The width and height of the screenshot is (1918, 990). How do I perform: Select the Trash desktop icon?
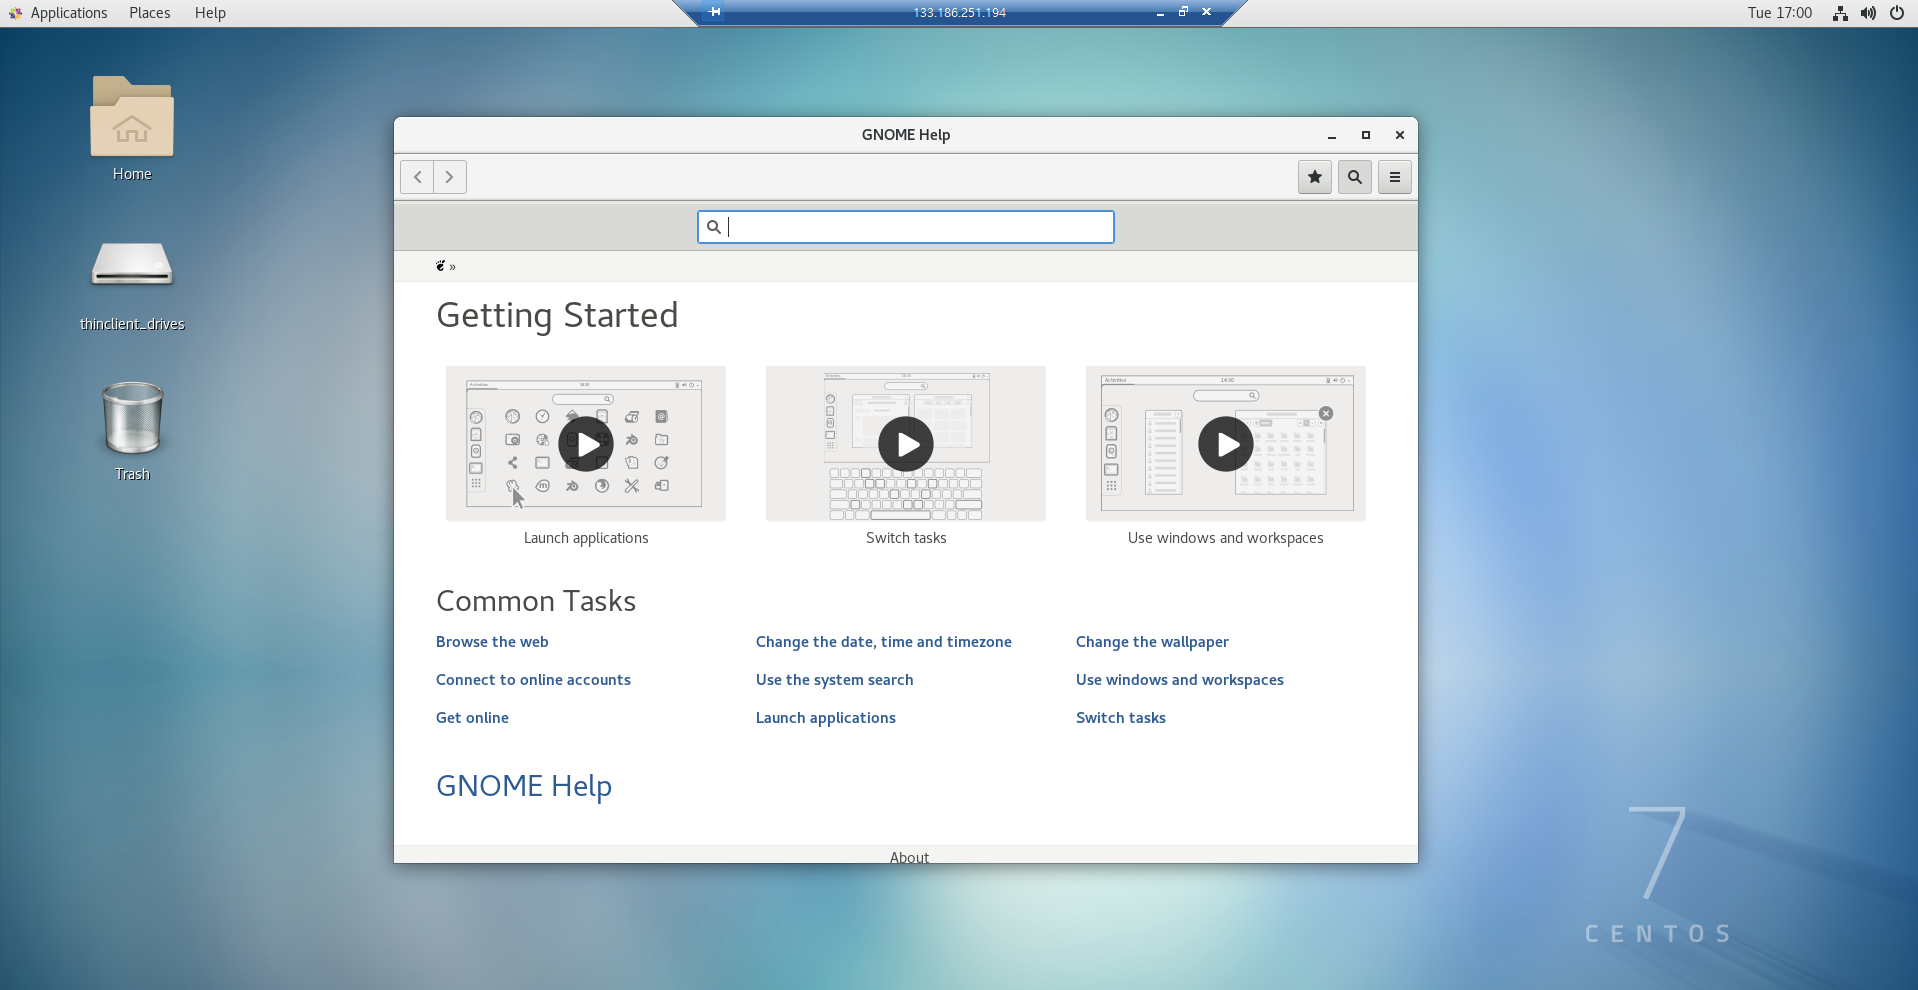point(132,431)
